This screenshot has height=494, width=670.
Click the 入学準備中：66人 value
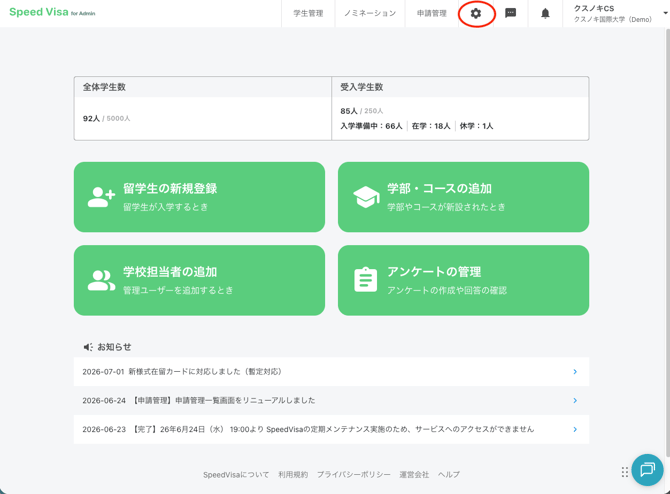tap(371, 126)
